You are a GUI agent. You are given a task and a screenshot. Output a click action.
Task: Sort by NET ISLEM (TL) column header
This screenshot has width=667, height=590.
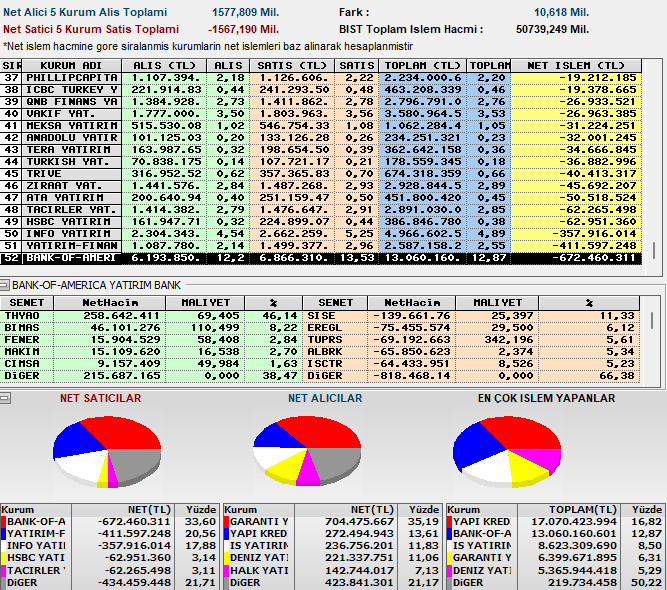tap(576, 66)
